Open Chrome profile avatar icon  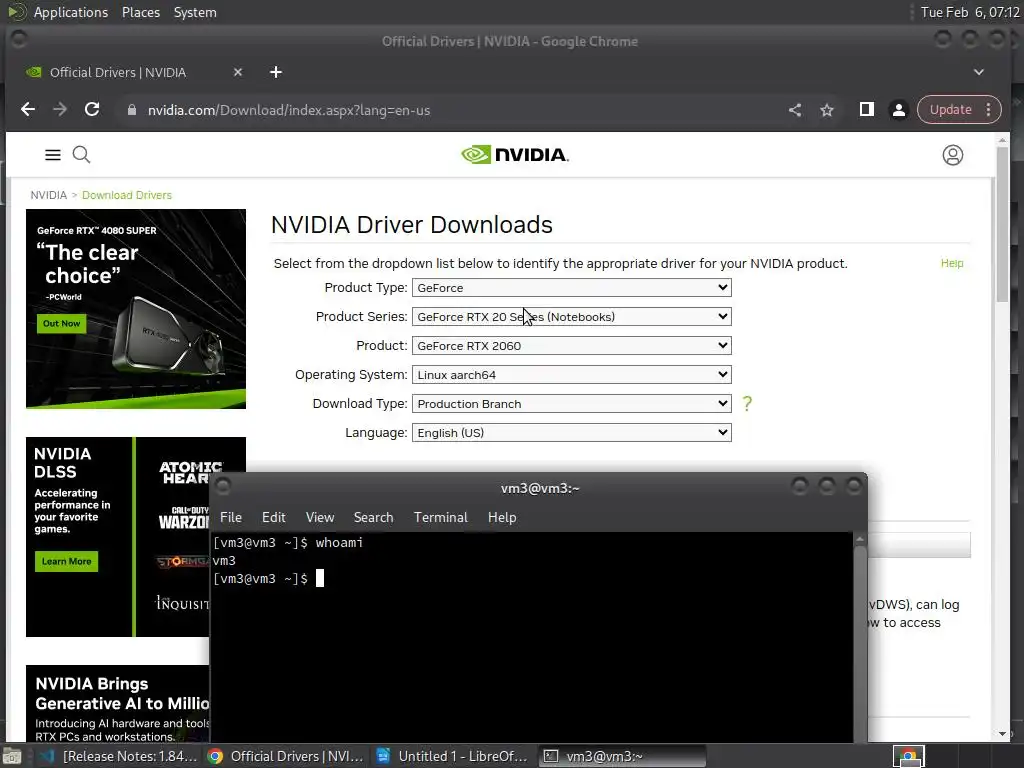(899, 110)
